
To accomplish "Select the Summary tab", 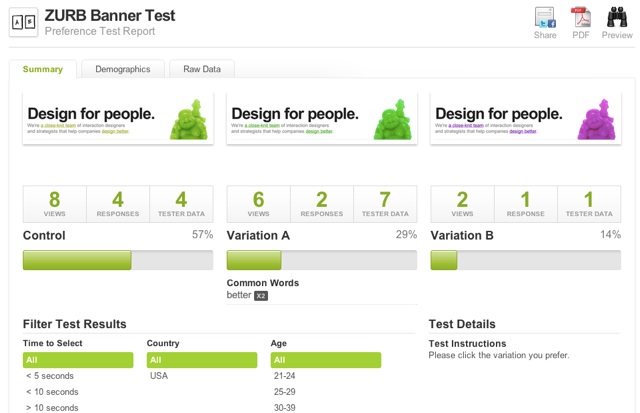I will (x=43, y=69).
